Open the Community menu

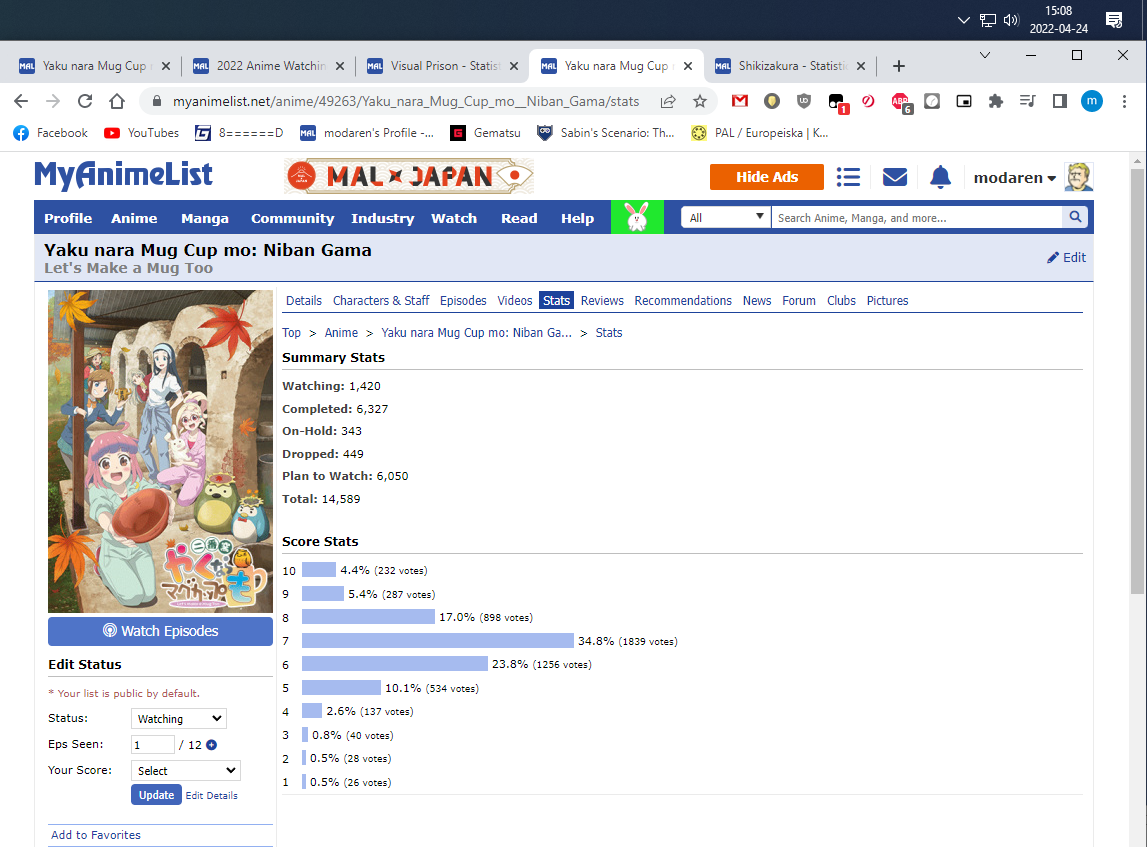click(x=293, y=218)
